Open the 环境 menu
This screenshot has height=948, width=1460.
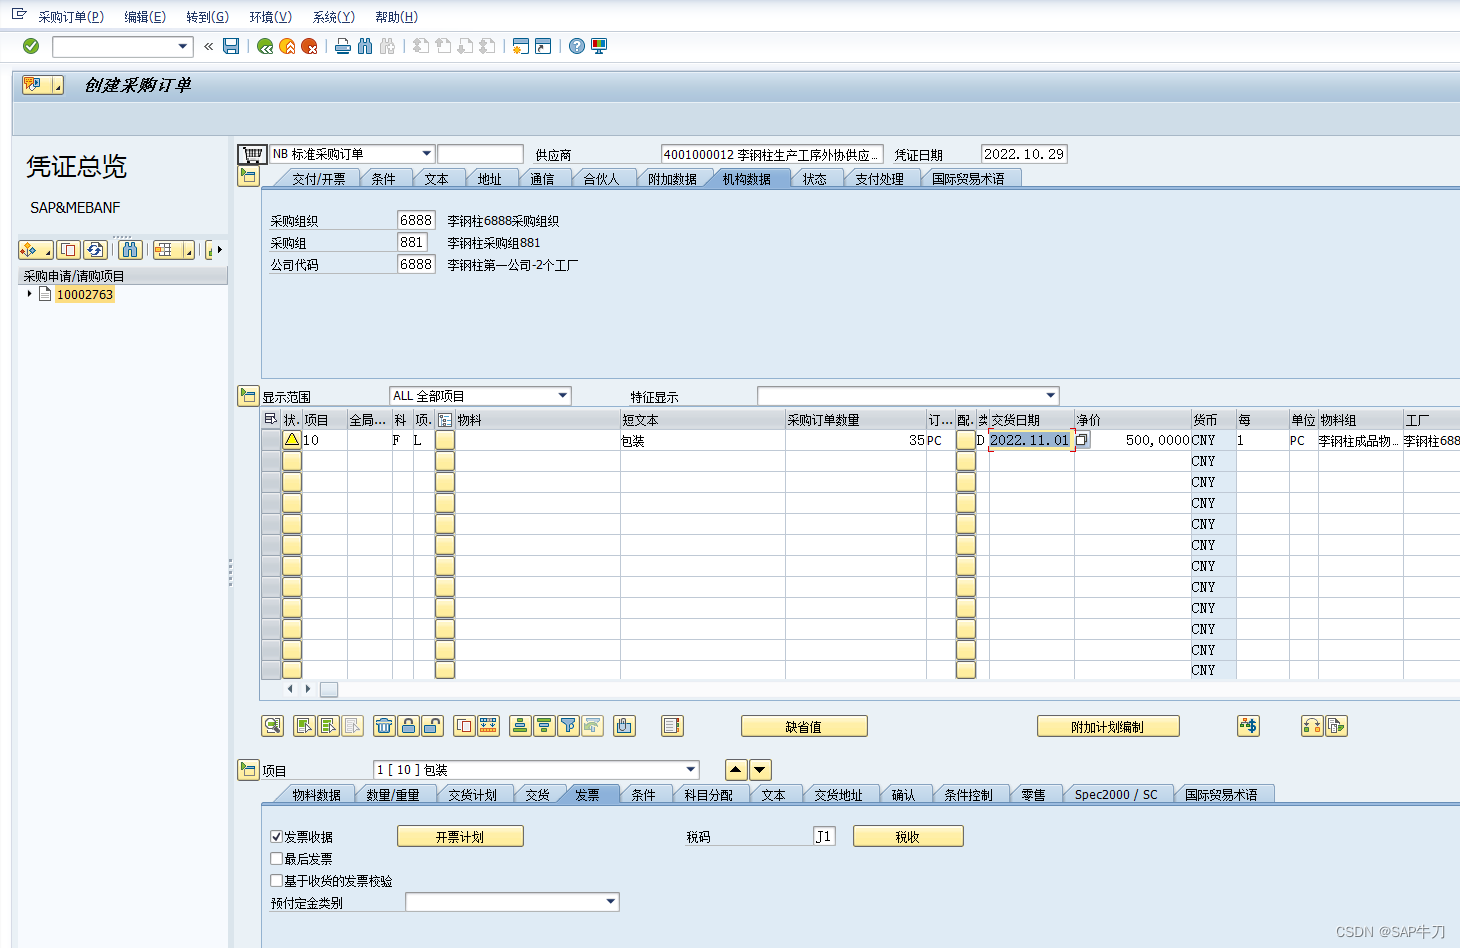click(x=270, y=17)
